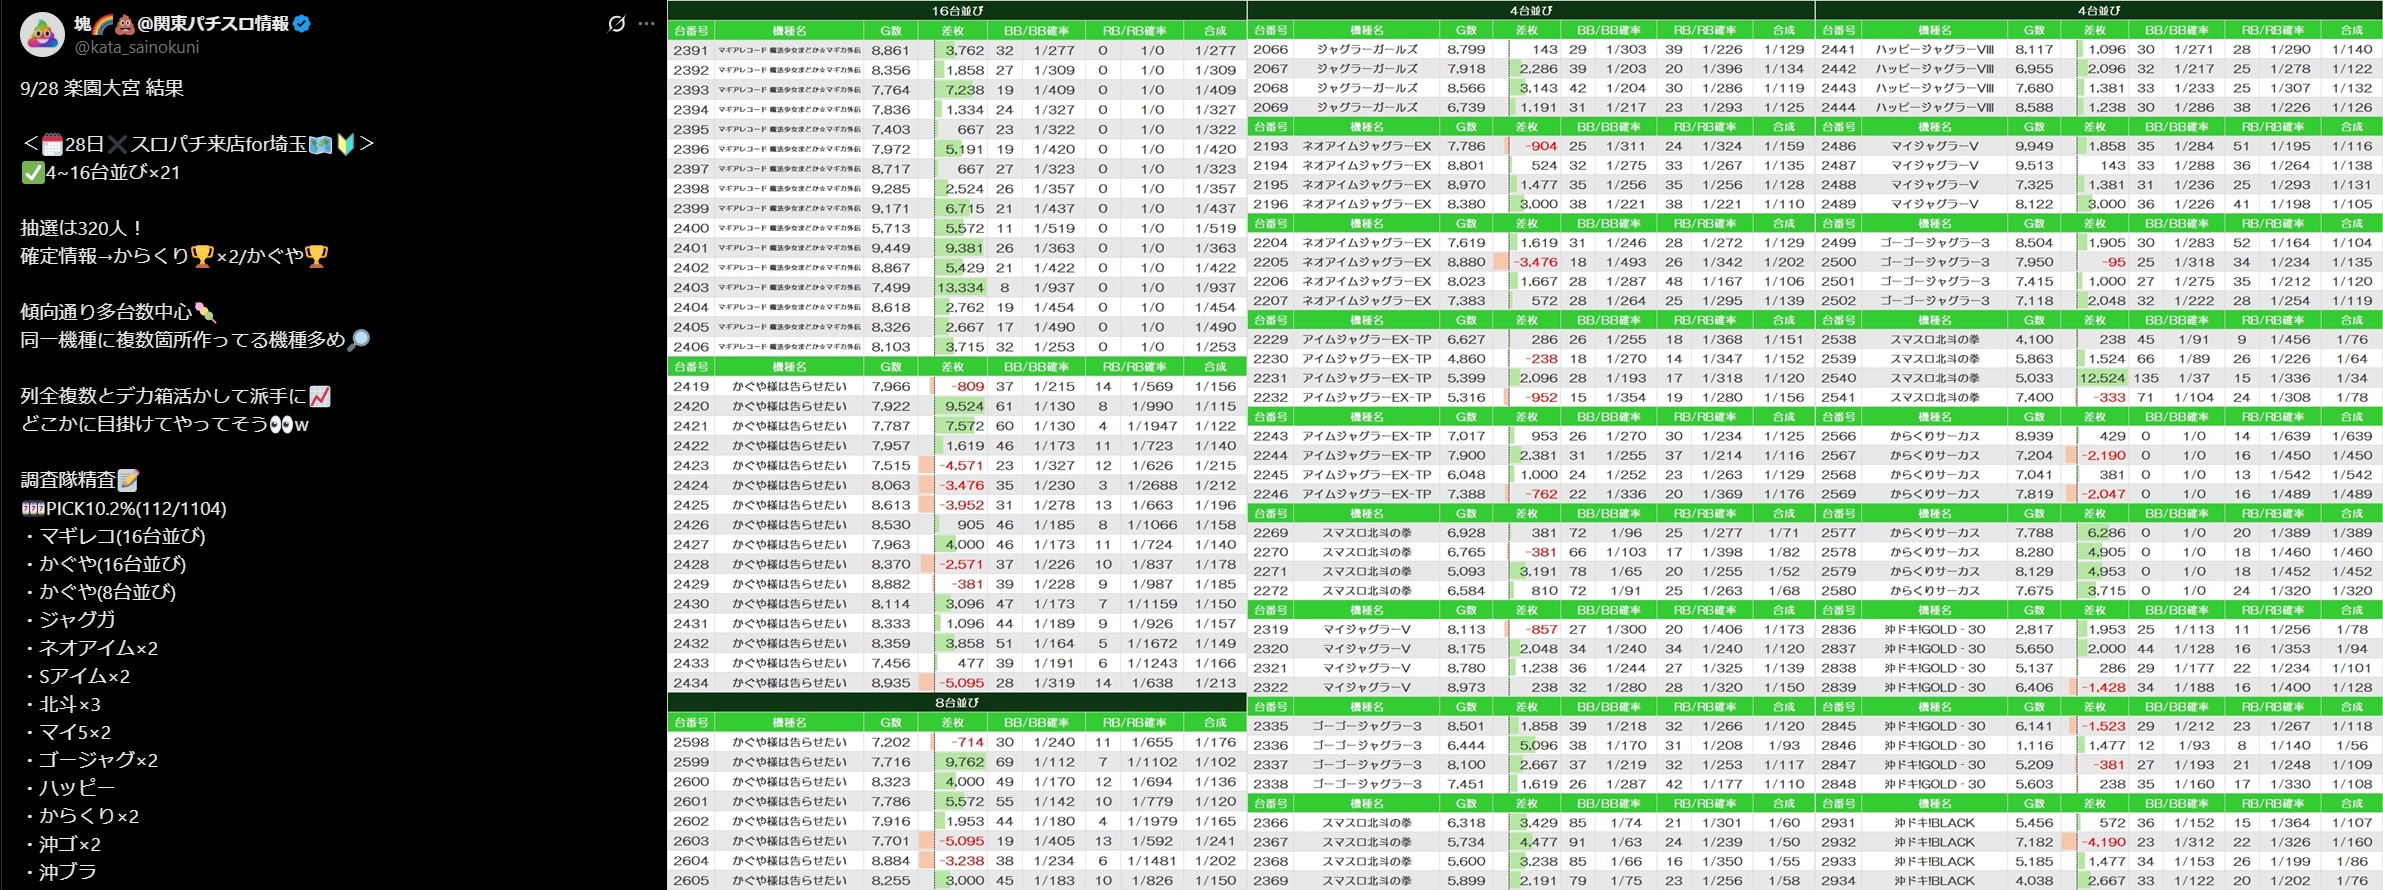Click the 調査隊精査 line
2383x890 pixels.
(80, 480)
